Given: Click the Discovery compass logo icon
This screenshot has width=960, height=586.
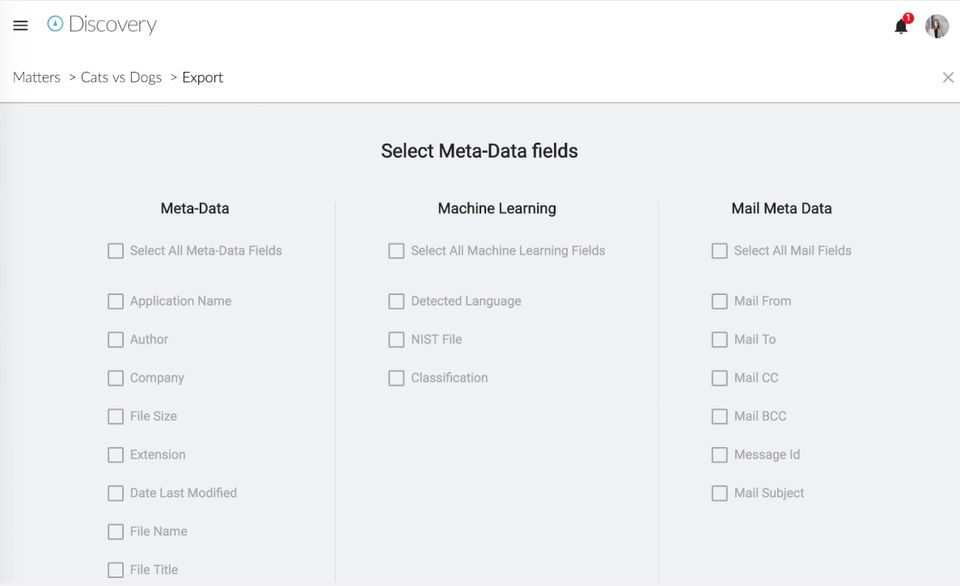Looking at the screenshot, I should tap(55, 24).
